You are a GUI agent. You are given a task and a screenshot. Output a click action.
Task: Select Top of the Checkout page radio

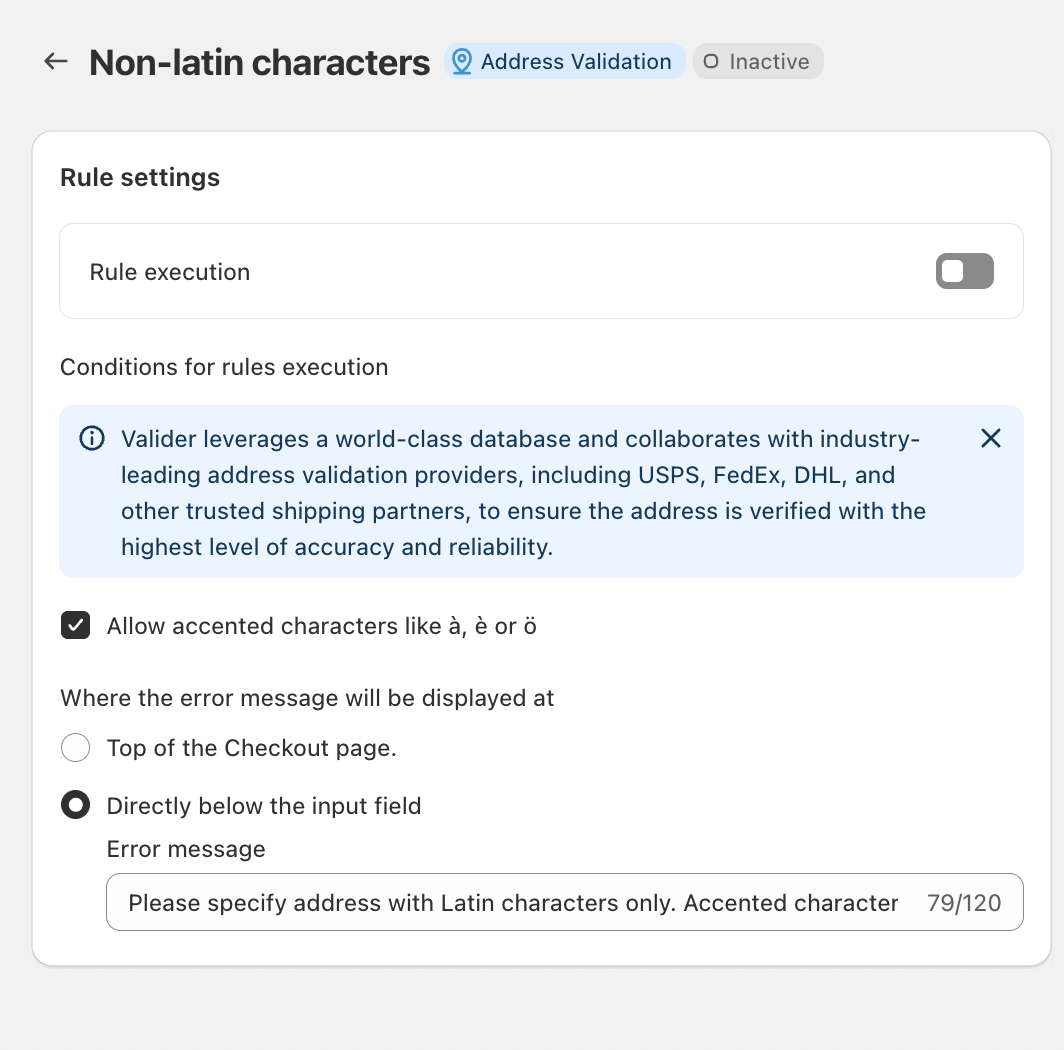coord(76,748)
